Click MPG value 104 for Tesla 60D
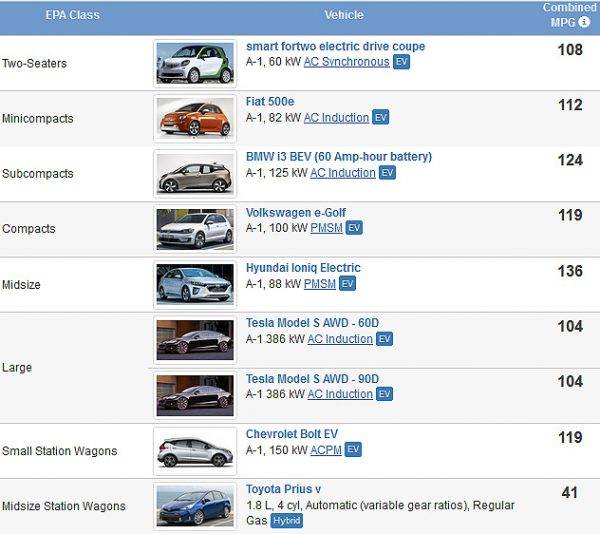This screenshot has height=534, width=600. coord(570,326)
